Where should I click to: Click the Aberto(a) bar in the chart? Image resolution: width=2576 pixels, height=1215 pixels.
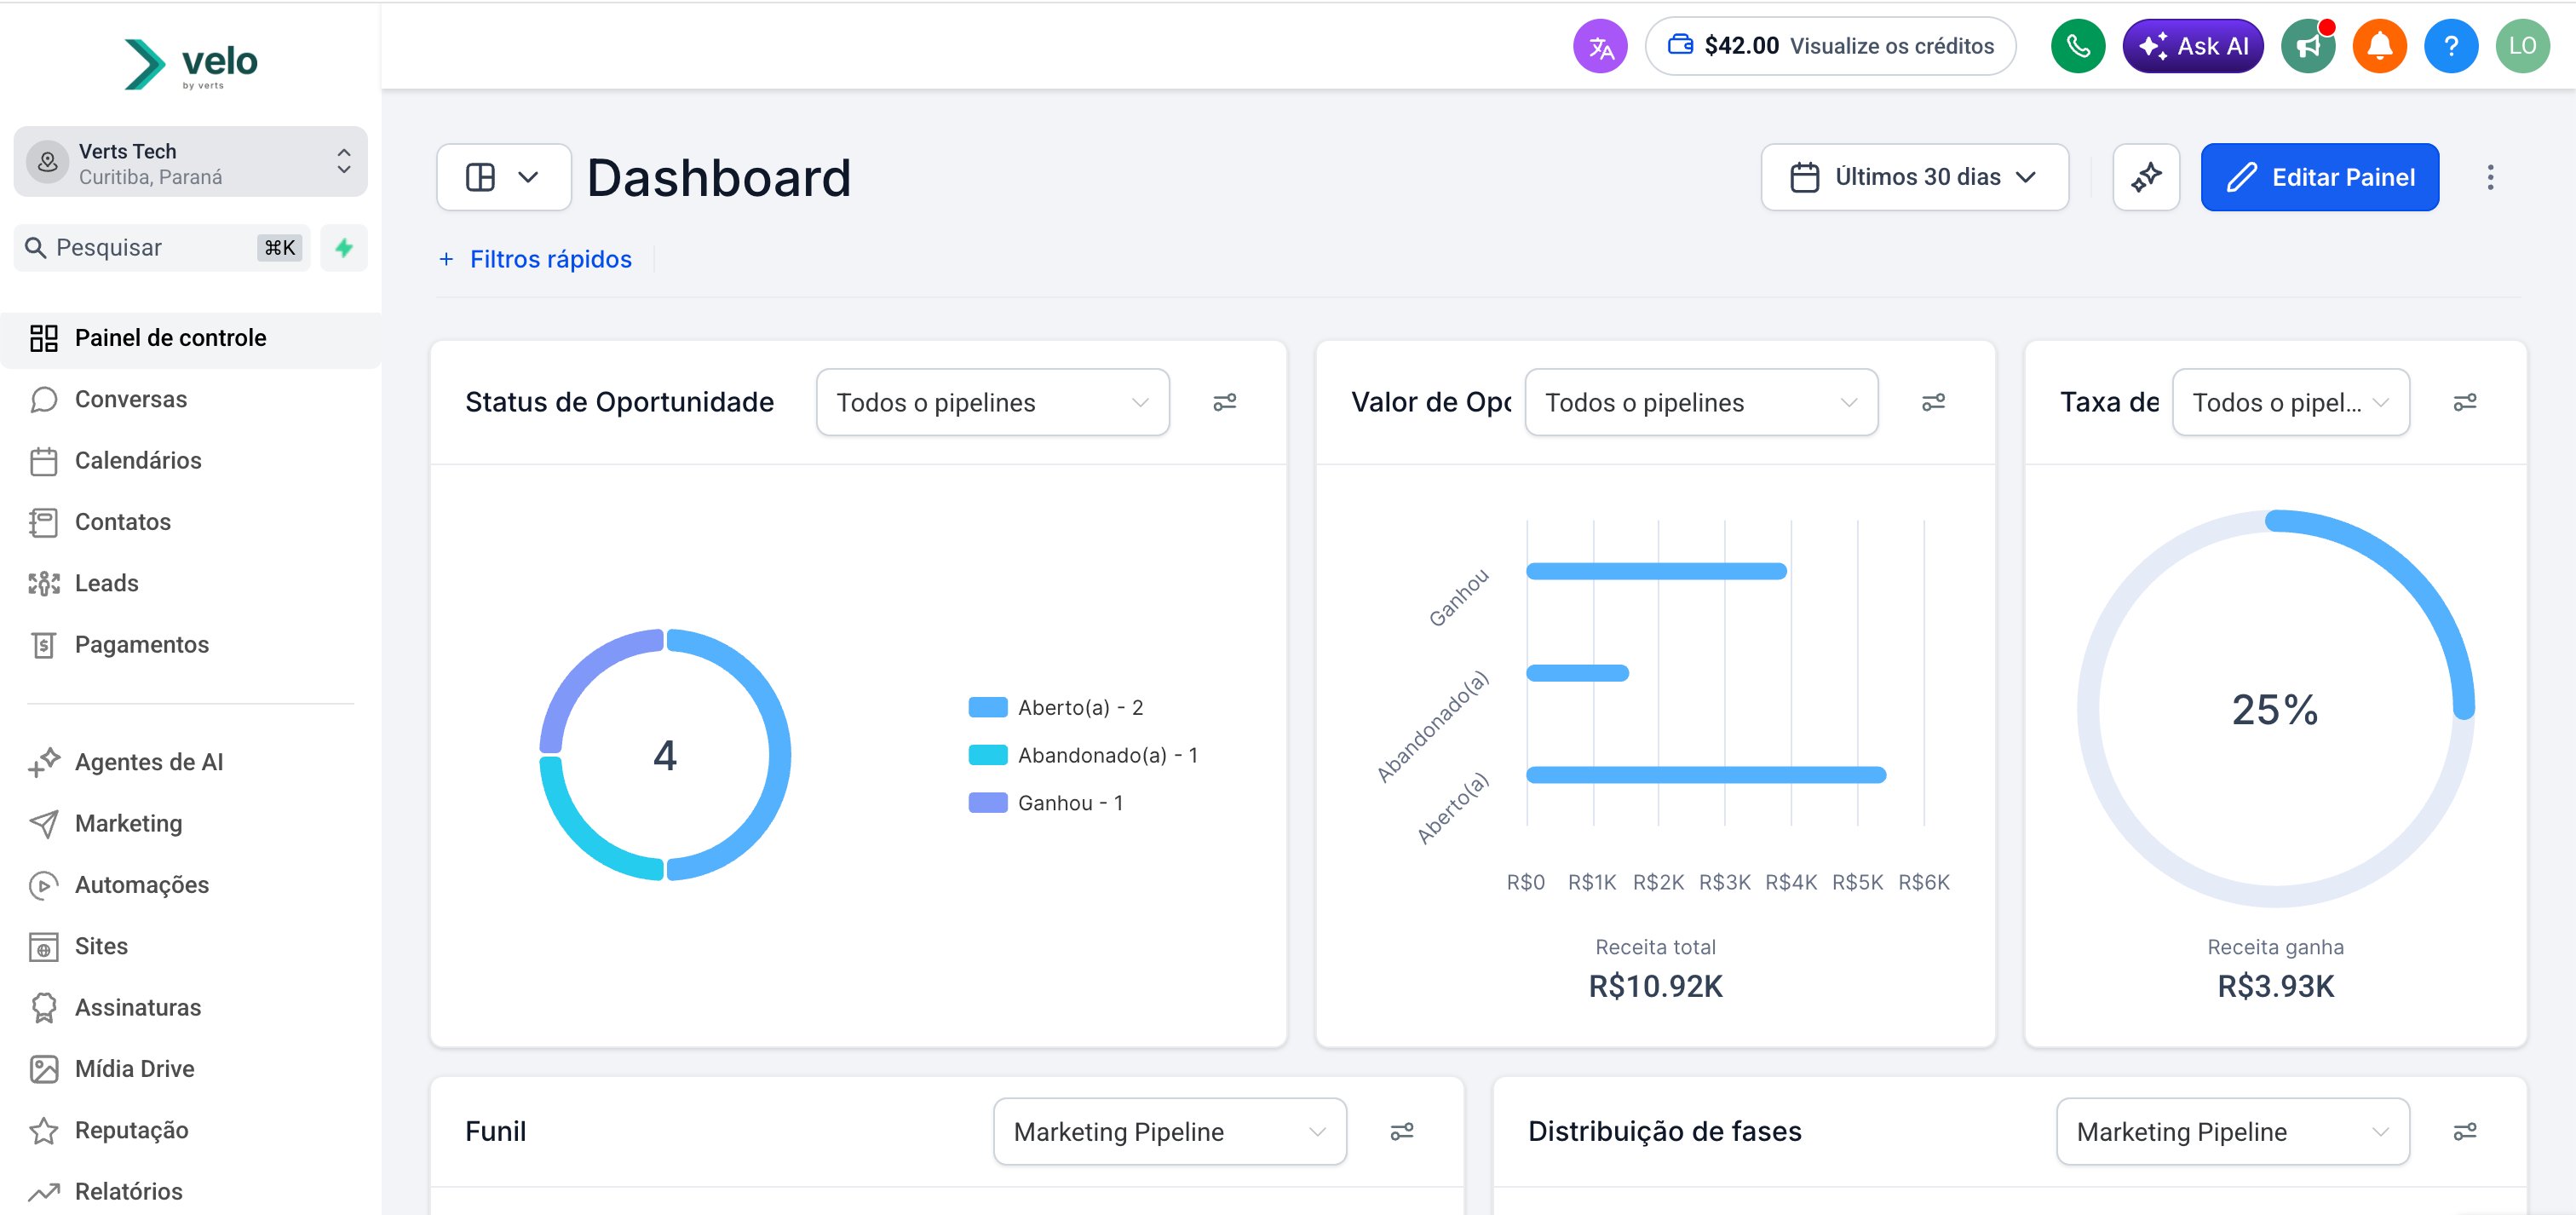[x=1706, y=775]
